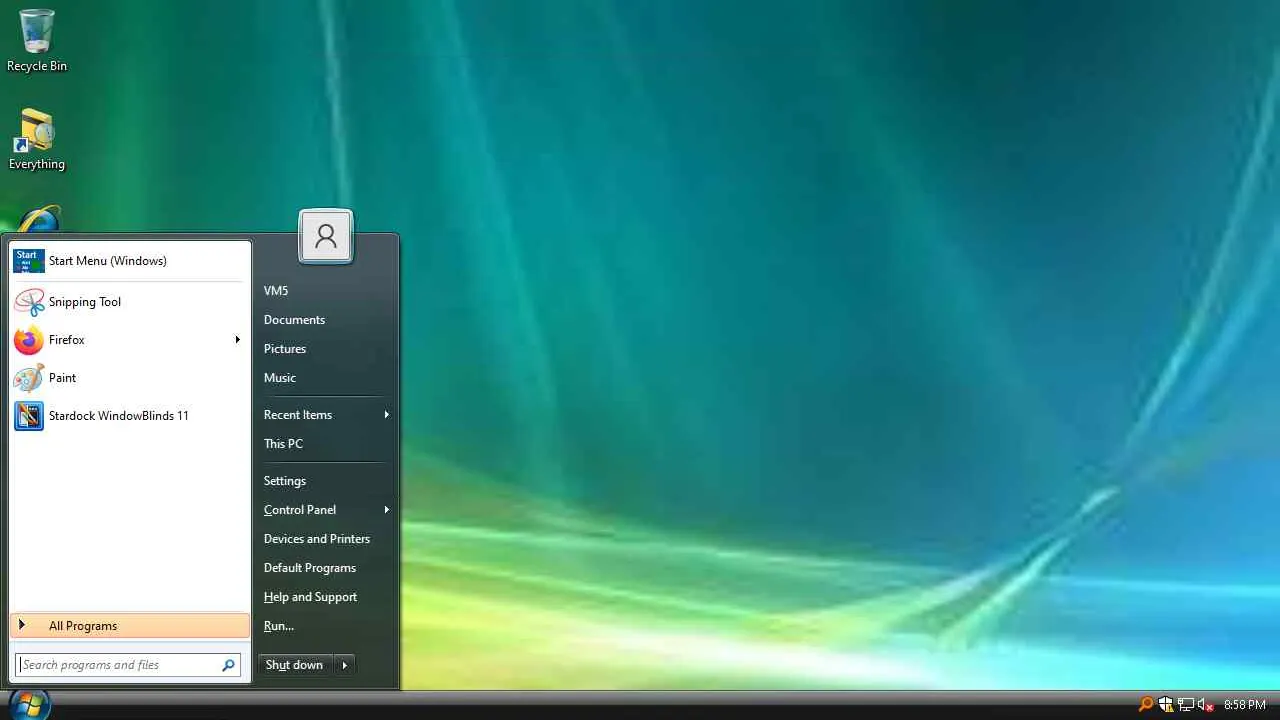Expand the Firefox jump list arrow
The height and width of the screenshot is (720, 1280).
(x=238, y=340)
